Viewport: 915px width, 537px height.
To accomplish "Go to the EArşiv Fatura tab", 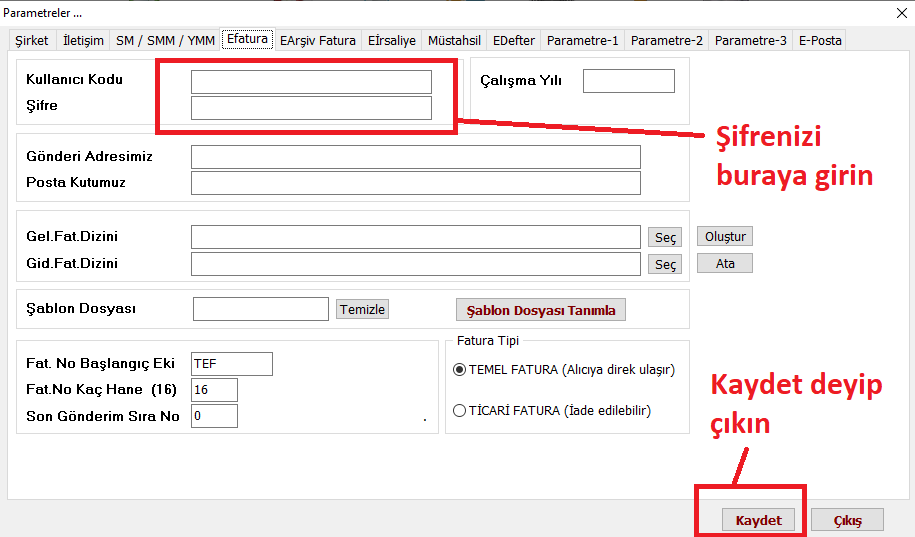I will [317, 41].
